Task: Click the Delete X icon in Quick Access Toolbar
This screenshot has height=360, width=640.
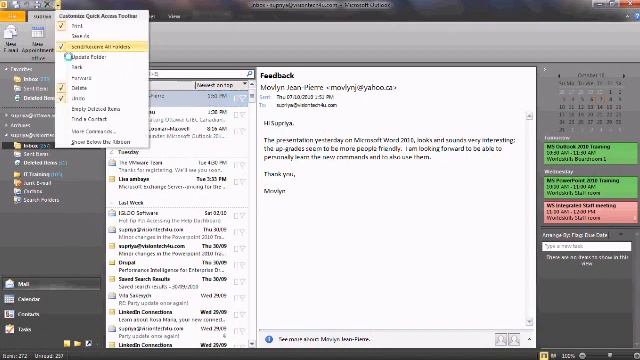Action: (47, 4)
